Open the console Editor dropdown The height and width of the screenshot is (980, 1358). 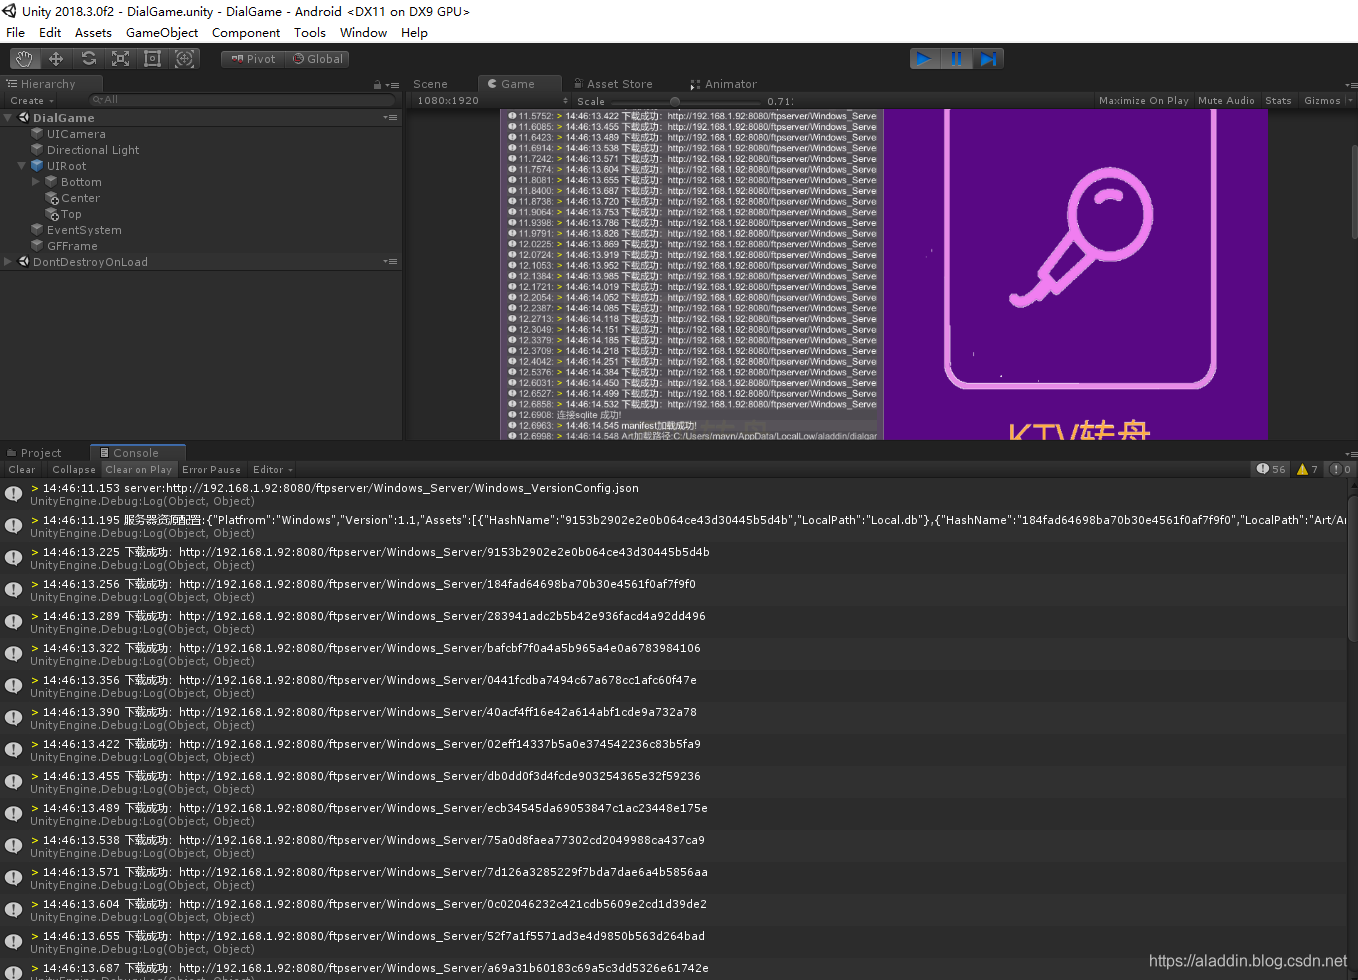click(273, 470)
